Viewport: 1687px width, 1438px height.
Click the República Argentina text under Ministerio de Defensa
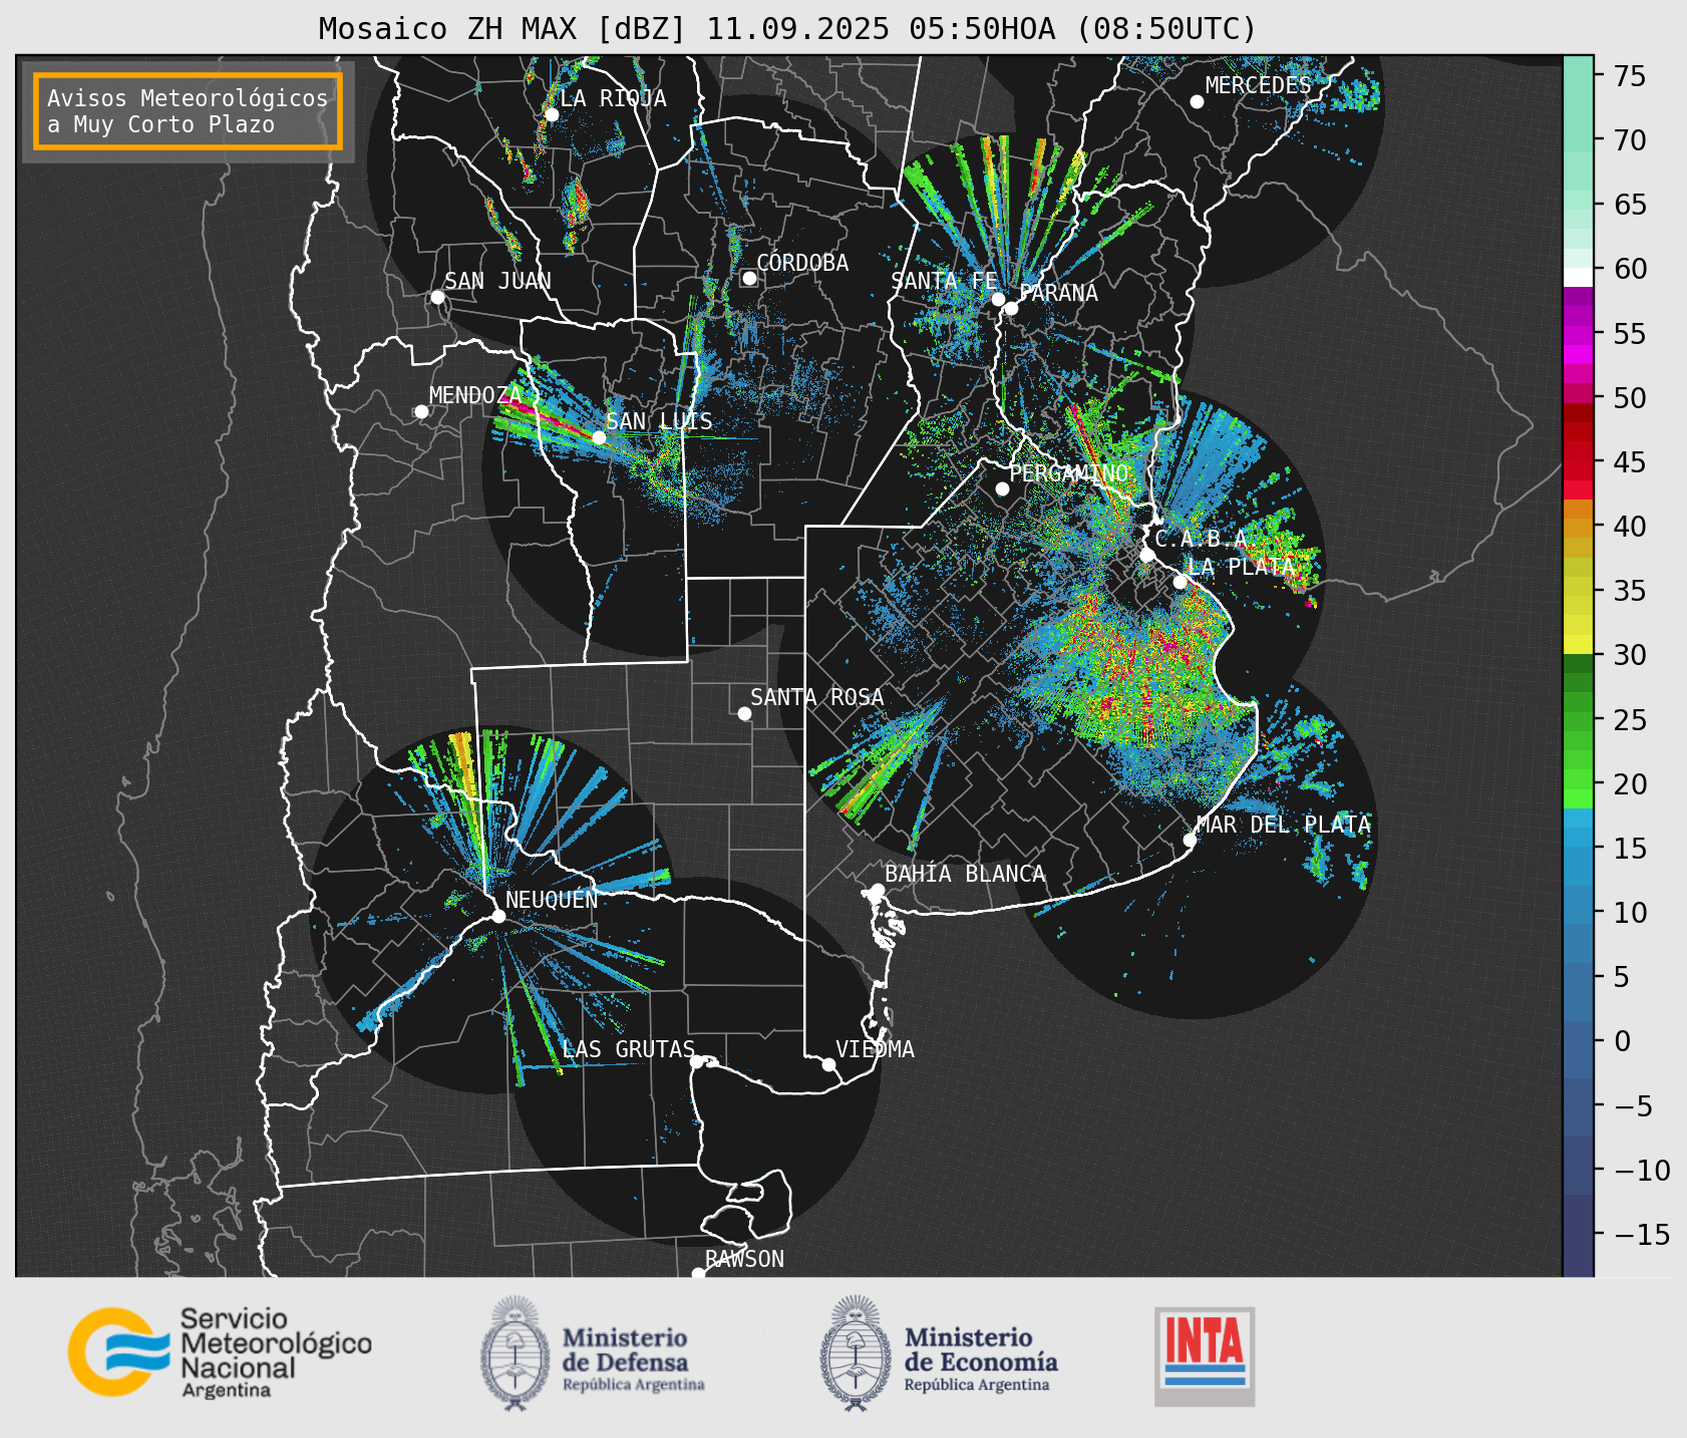click(633, 1385)
